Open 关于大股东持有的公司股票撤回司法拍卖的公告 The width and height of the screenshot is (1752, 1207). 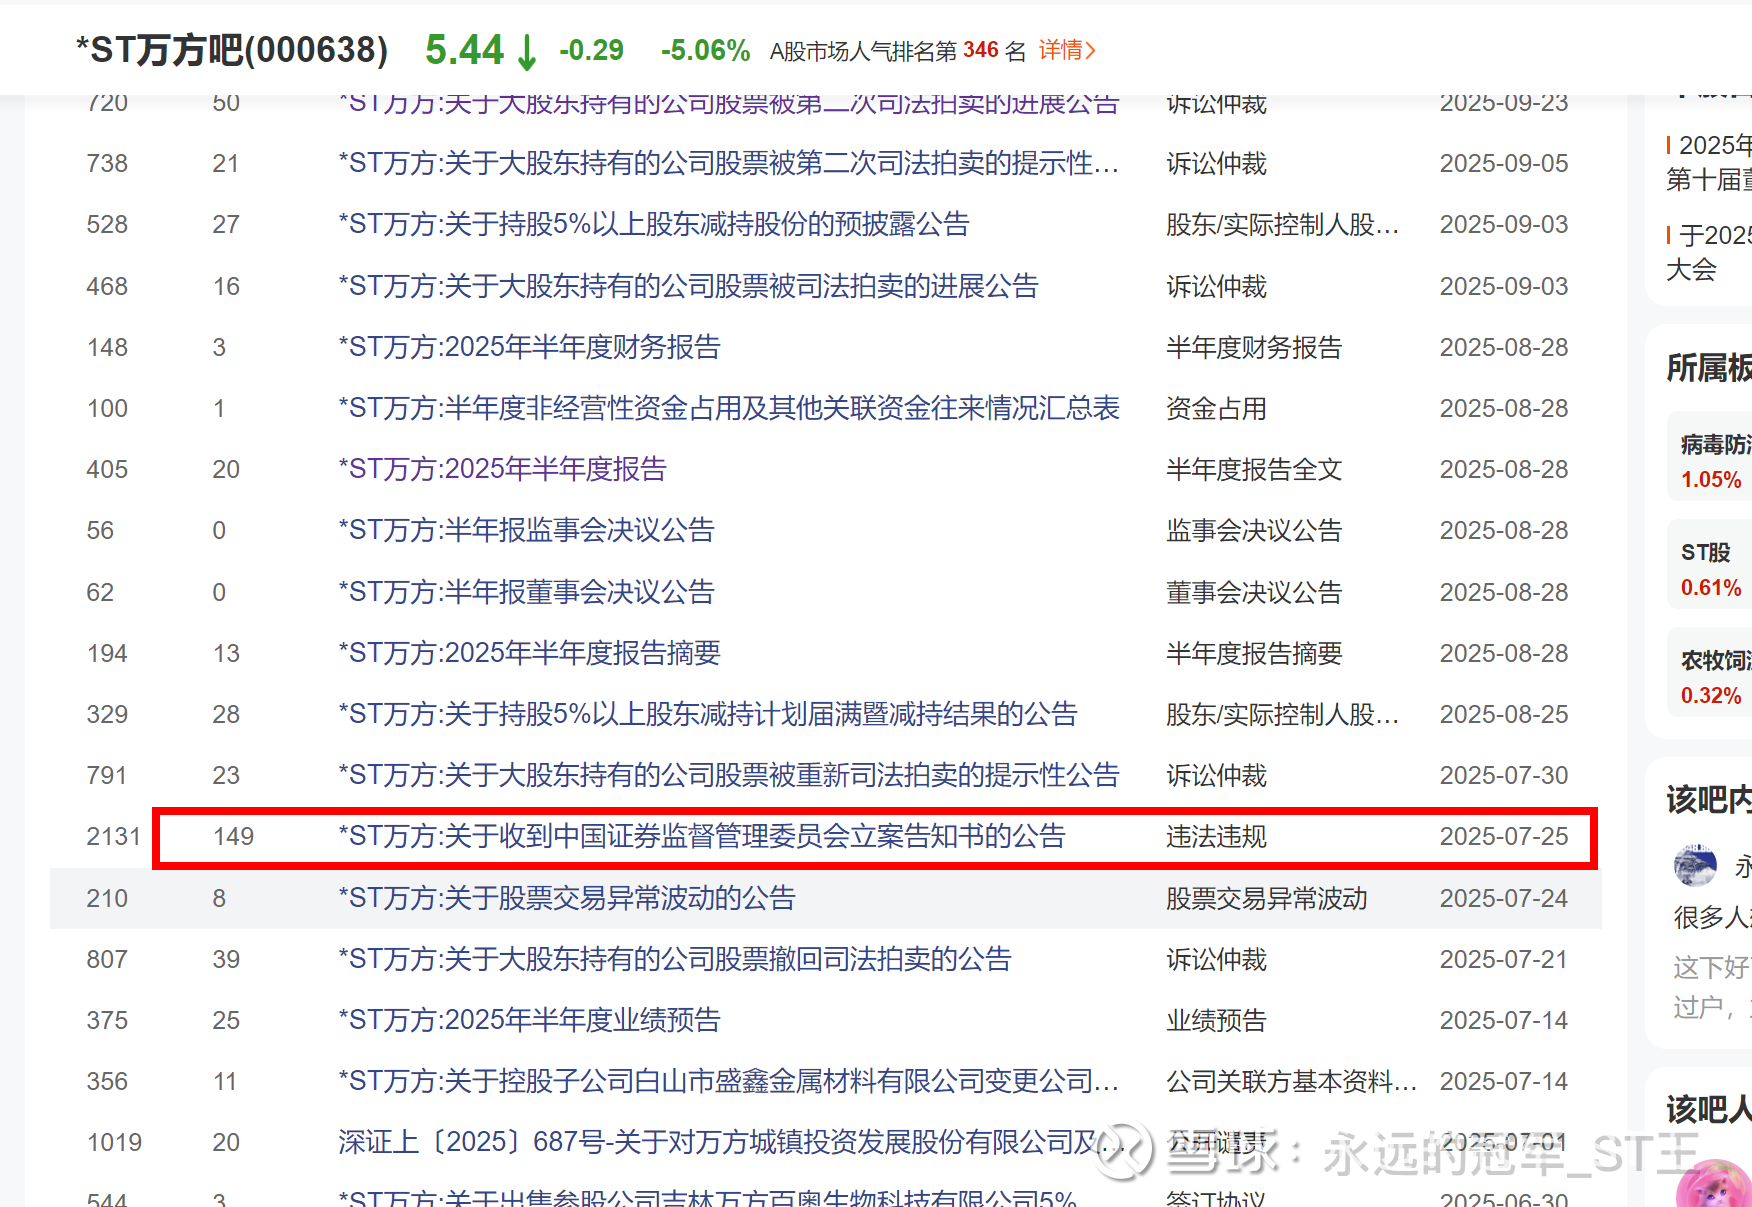(675, 959)
